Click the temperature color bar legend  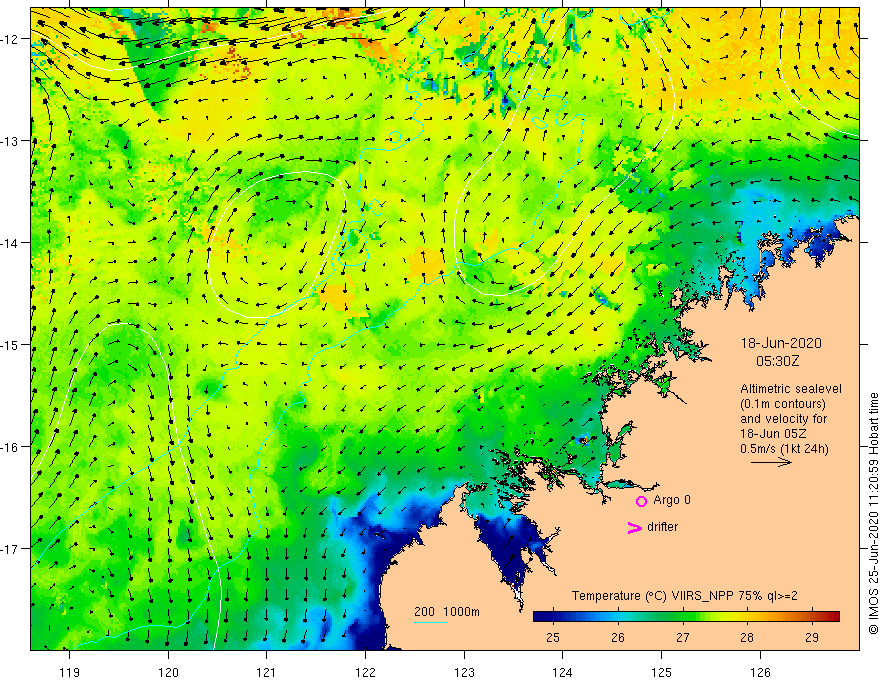pos(686,616)
